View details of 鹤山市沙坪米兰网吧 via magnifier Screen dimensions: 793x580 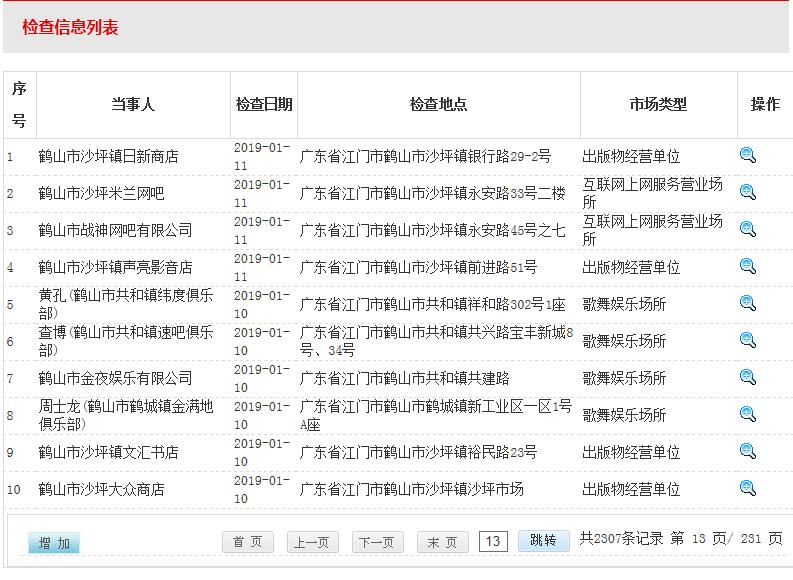pyautogui.click(x=747, y=192)
